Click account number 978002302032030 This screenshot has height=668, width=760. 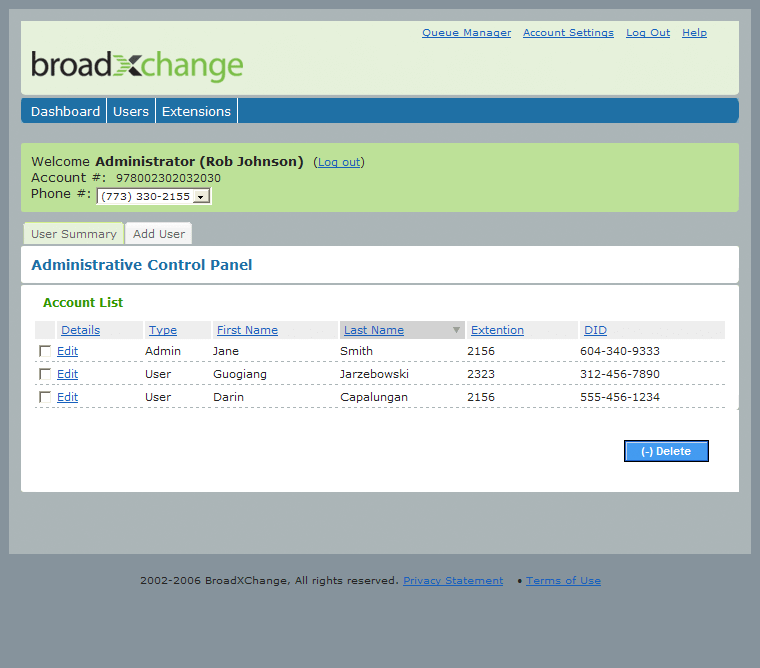tap(168, 178)
